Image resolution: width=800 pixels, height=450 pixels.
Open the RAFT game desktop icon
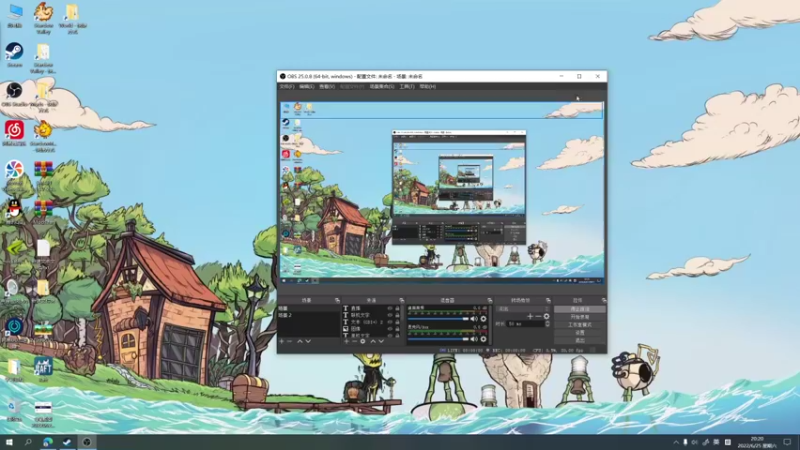(43, 369)
